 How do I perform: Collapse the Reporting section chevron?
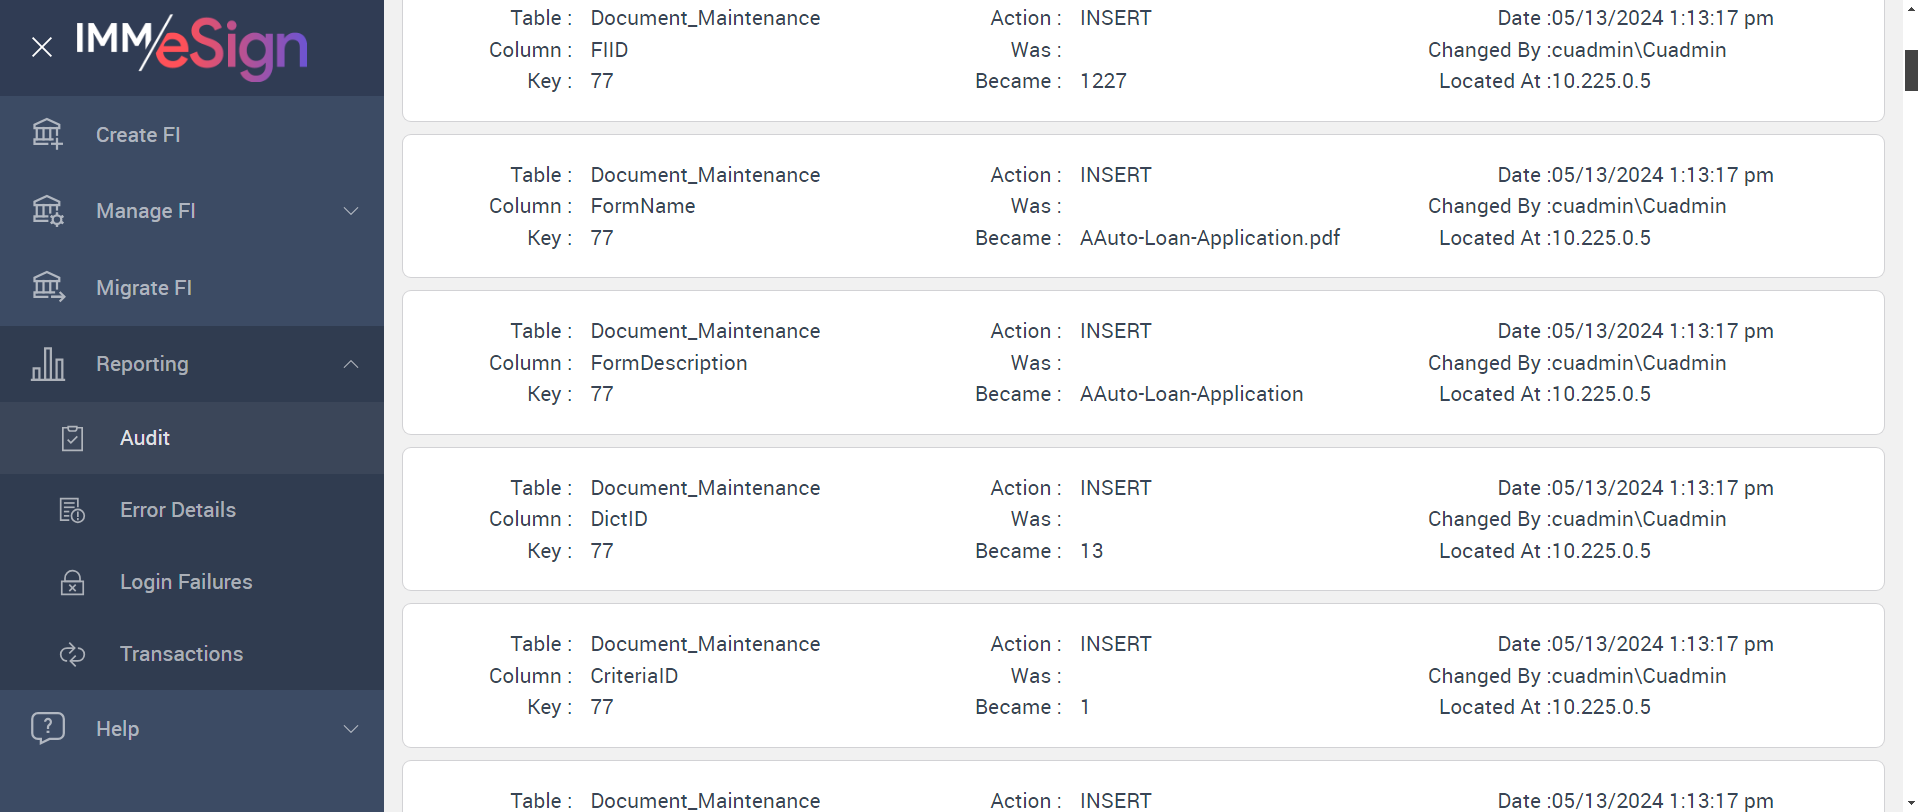pos(351,364)
